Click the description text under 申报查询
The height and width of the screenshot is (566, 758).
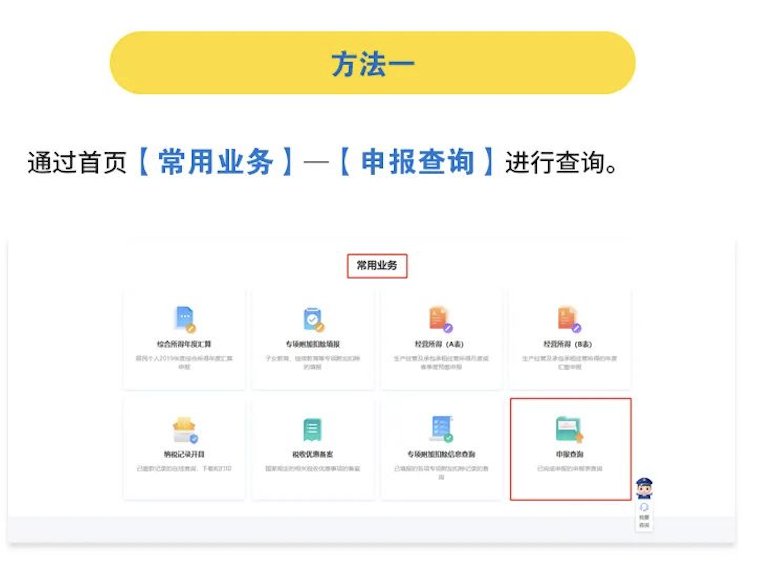(570, 467)
